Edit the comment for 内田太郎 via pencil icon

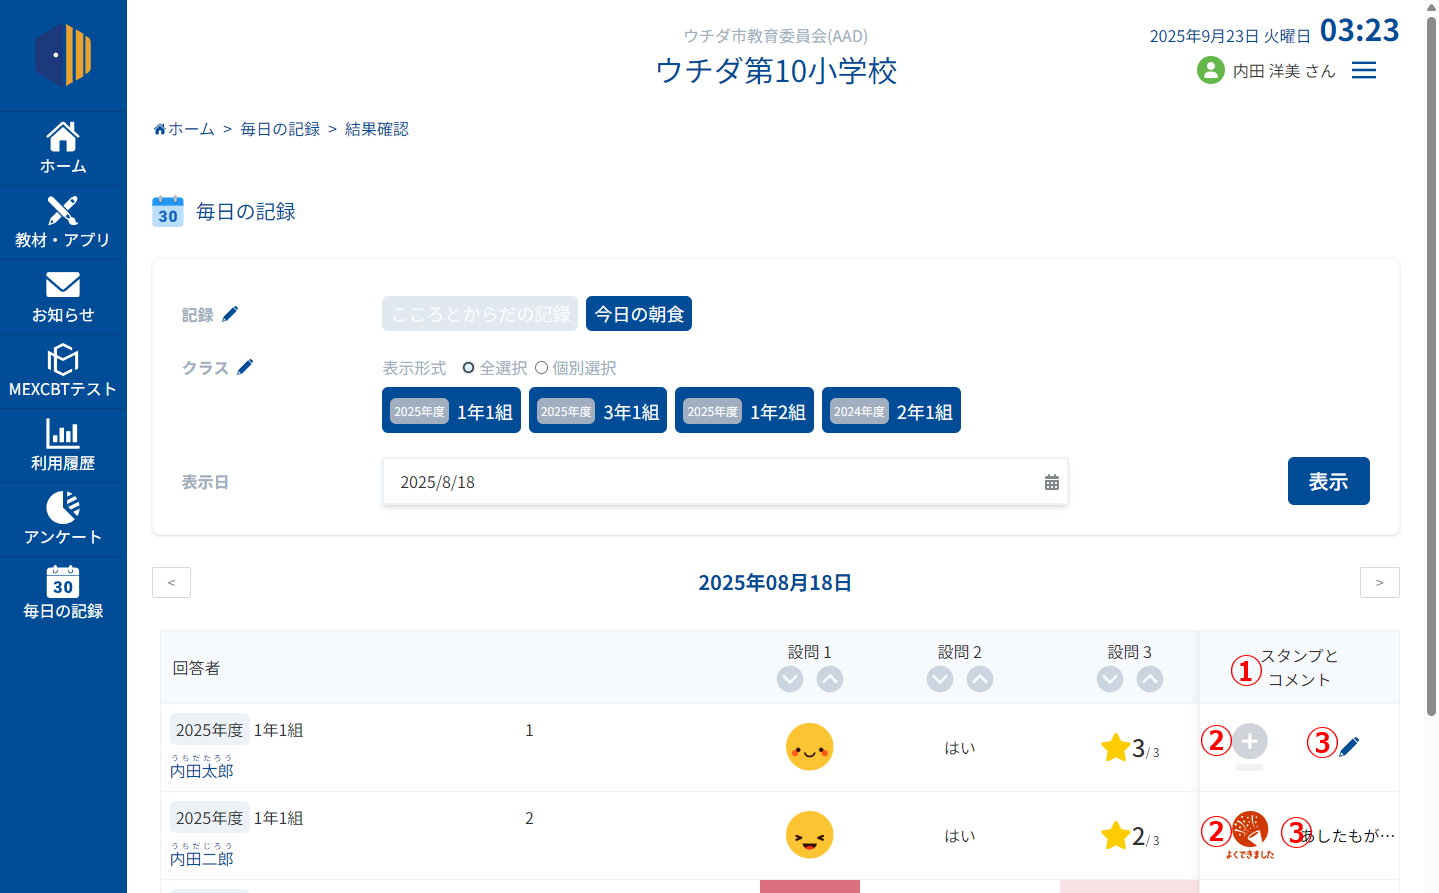(1349, 746)
